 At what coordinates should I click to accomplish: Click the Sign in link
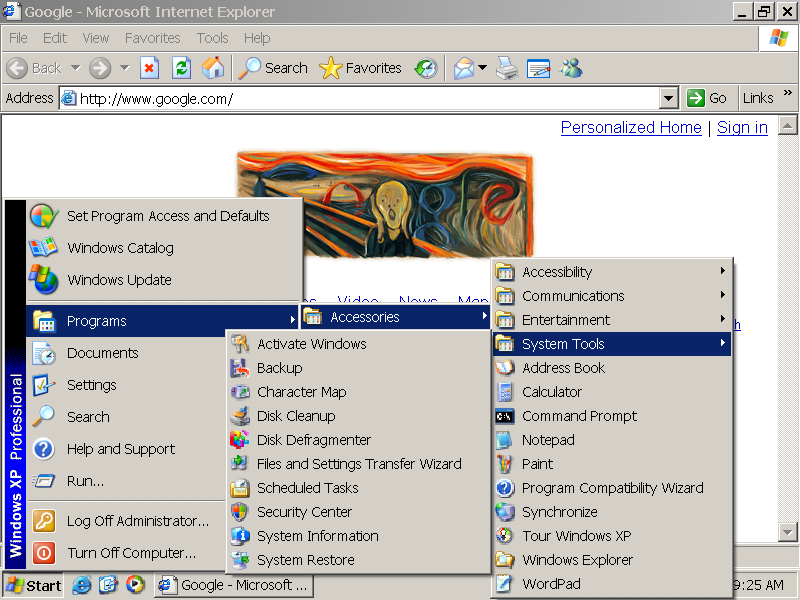[x=742, y=128]
